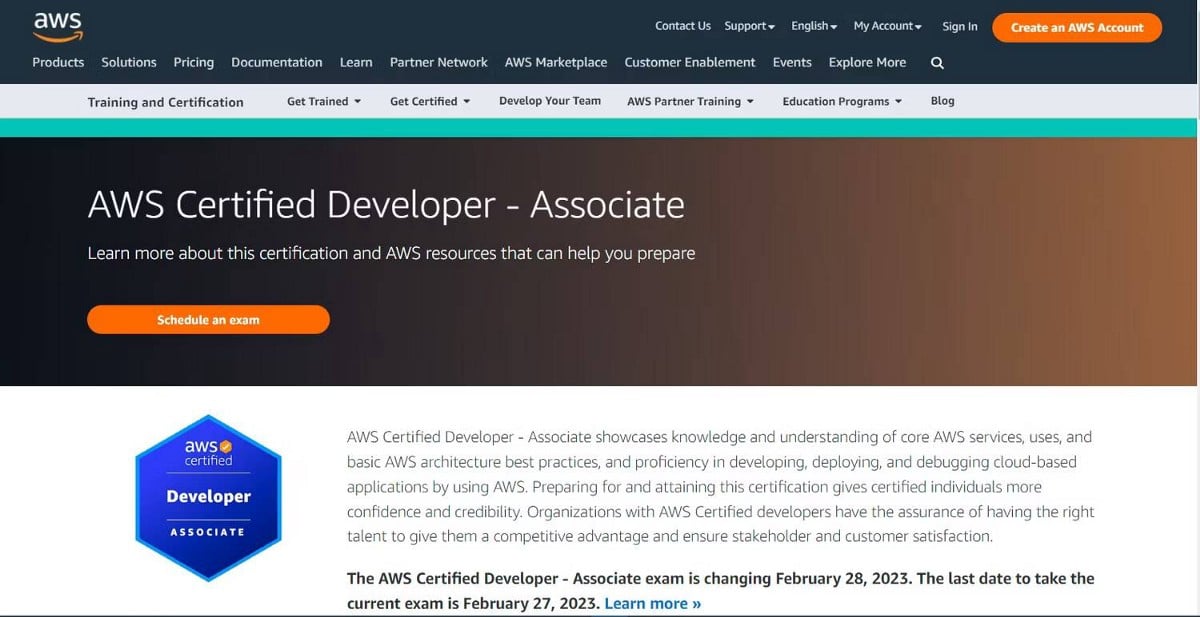Click the AWS logo
Image resolution: width=1200 pixels, height=617 pixels.
coord(57,26)
